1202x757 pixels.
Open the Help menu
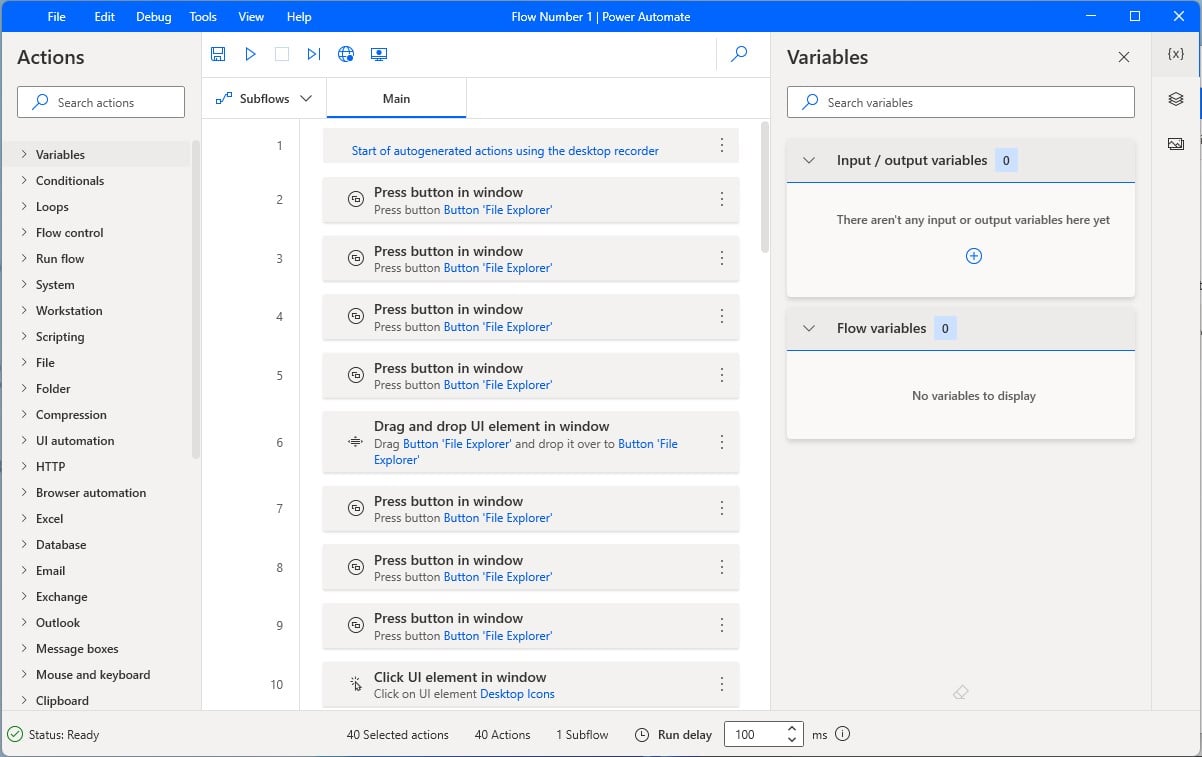[x=299, y=16]
